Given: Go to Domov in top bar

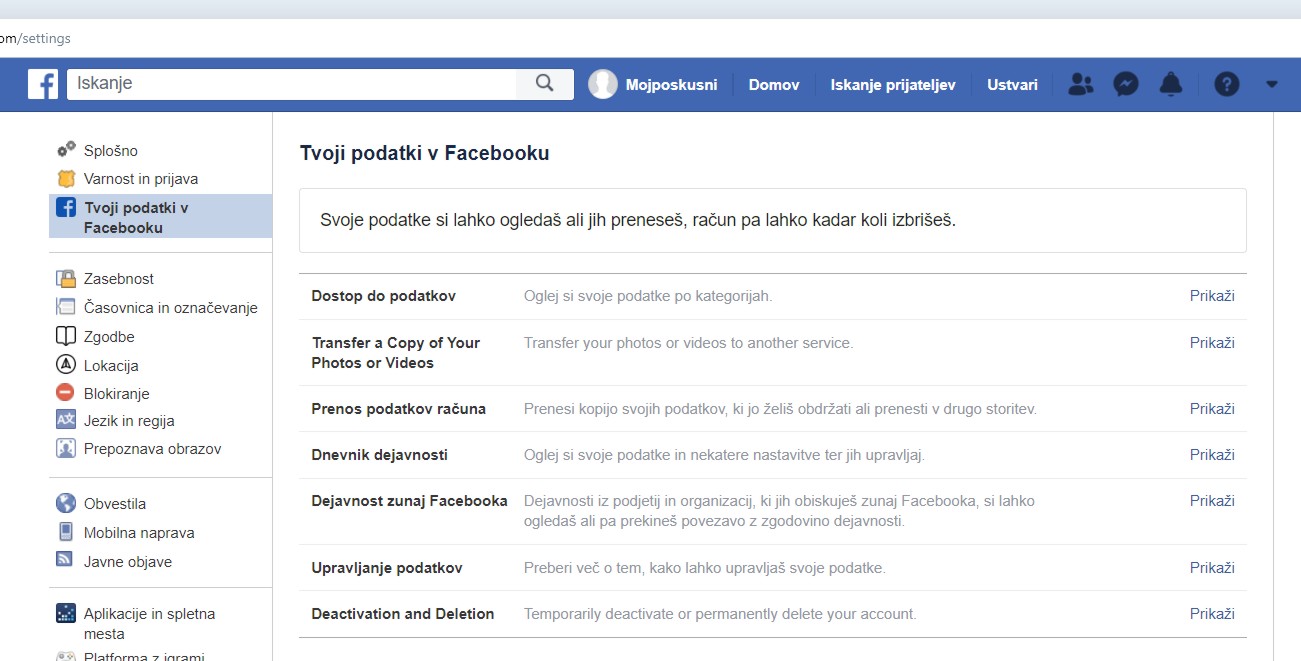Looking at the screenshot, I should point(773,85).
